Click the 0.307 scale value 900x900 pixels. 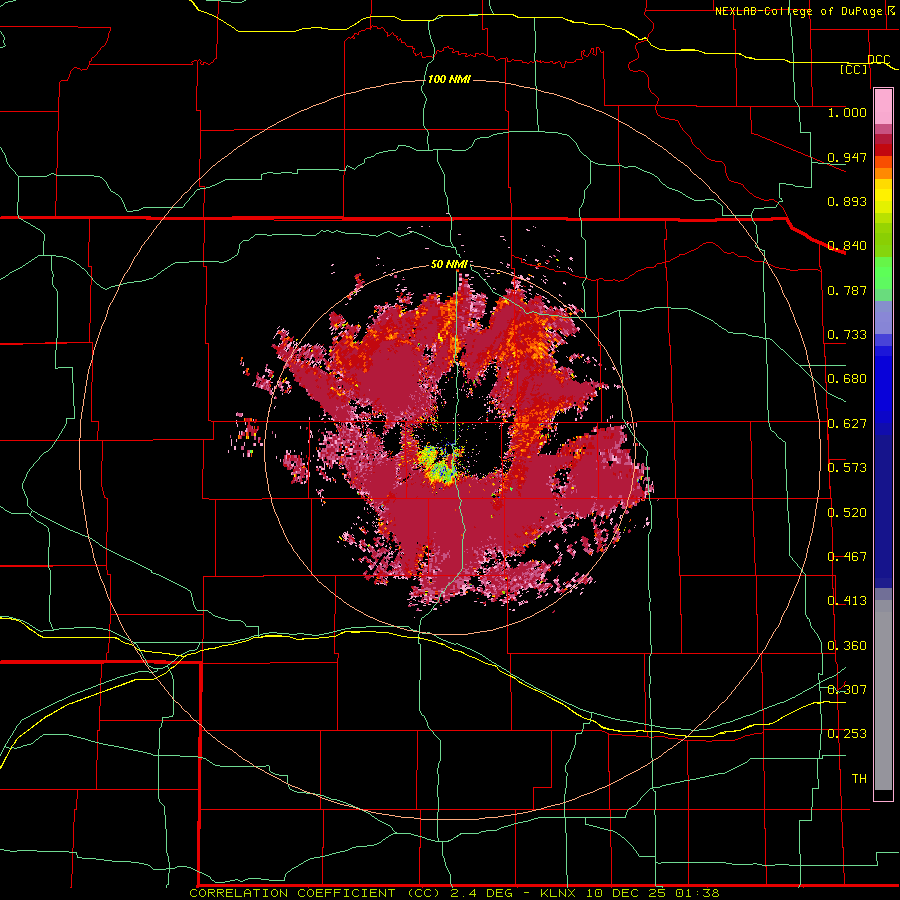(x=847, y=689)
